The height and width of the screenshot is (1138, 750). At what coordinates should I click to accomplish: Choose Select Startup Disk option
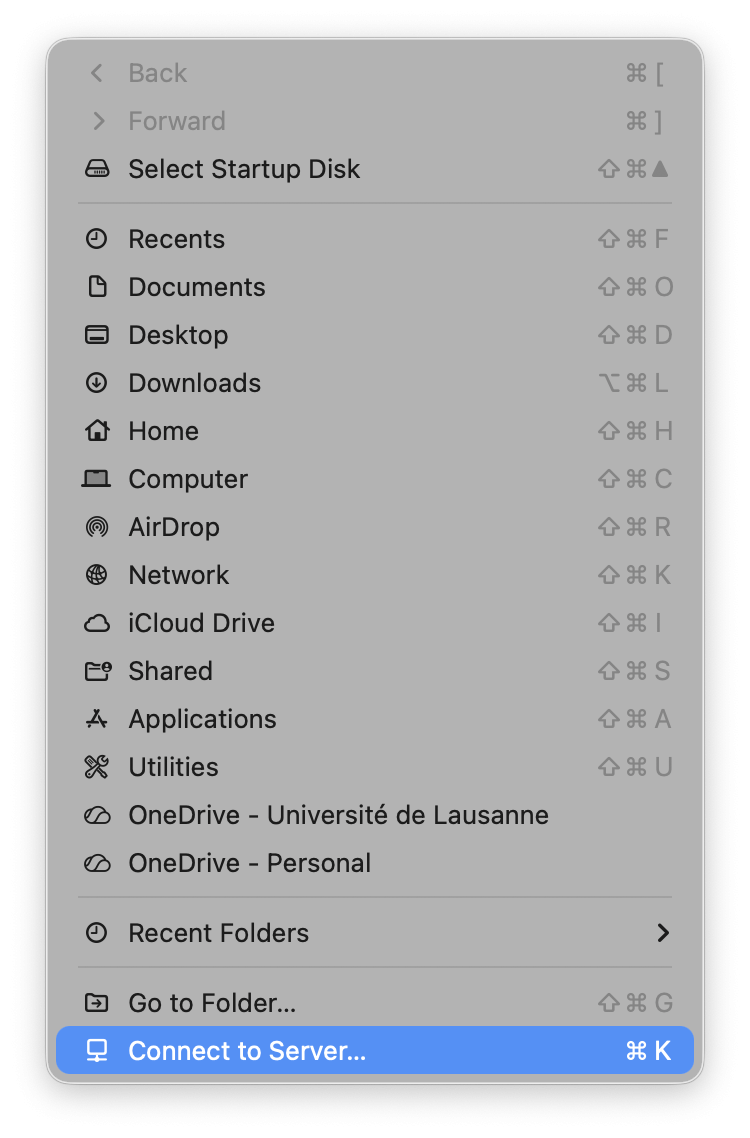coord(244,169)
